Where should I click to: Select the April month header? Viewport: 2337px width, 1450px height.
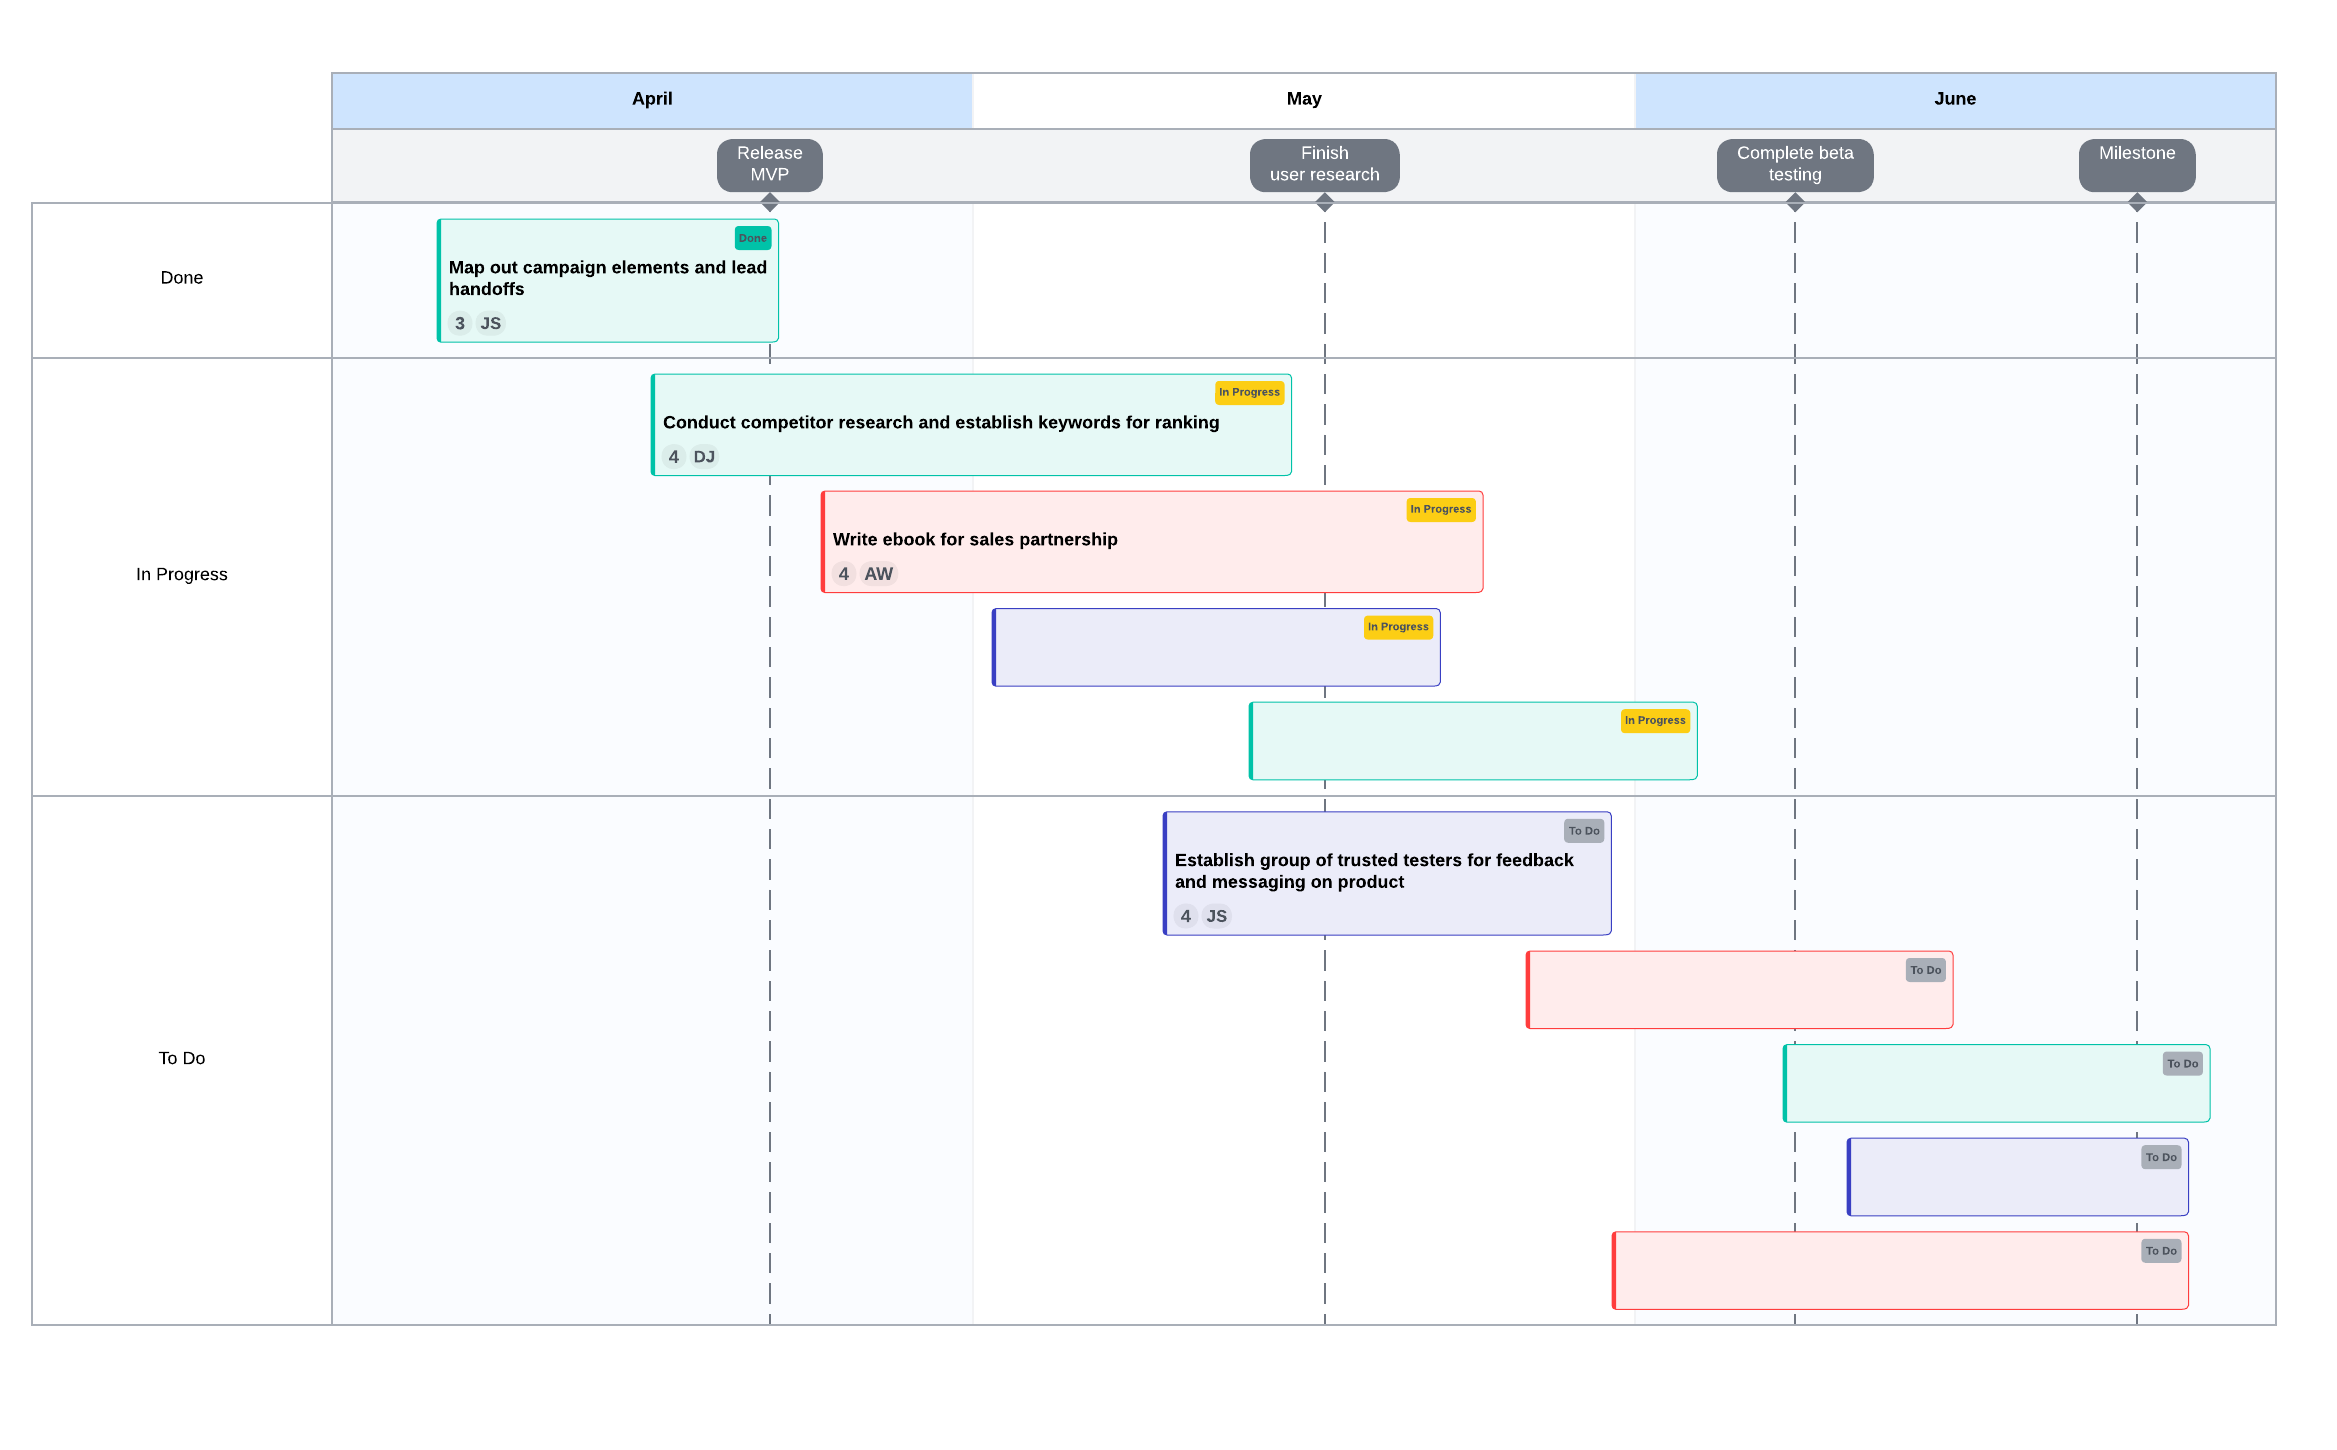(x=651, y=99)
